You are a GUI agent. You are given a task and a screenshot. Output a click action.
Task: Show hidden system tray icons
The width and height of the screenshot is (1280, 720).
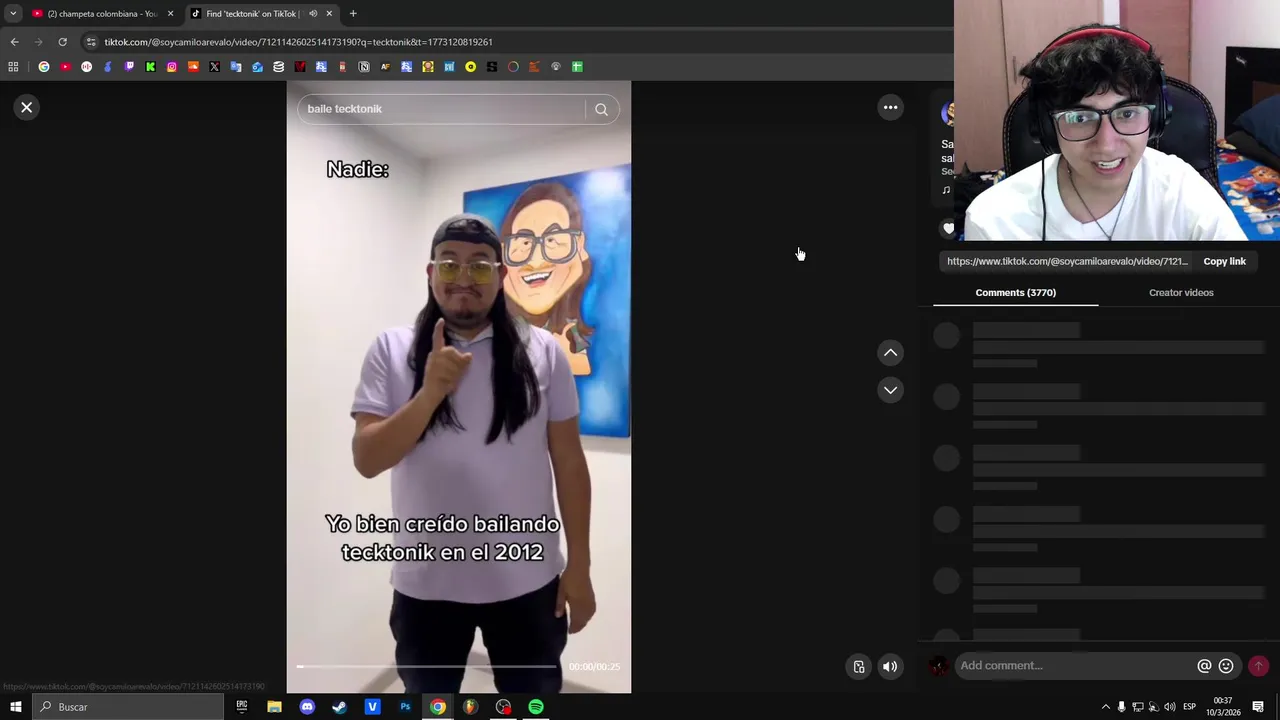point(1105,707)
